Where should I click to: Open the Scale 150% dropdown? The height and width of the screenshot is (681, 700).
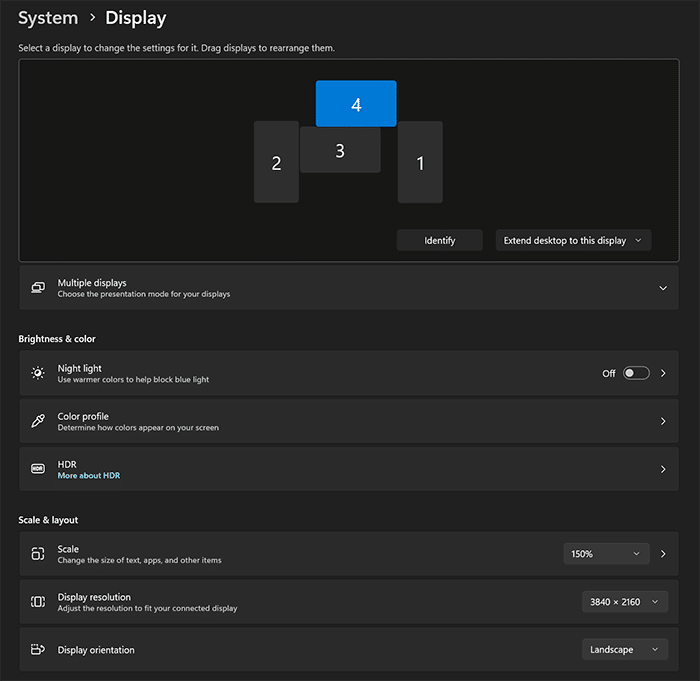pyautogui.click(x=606, y=554)
